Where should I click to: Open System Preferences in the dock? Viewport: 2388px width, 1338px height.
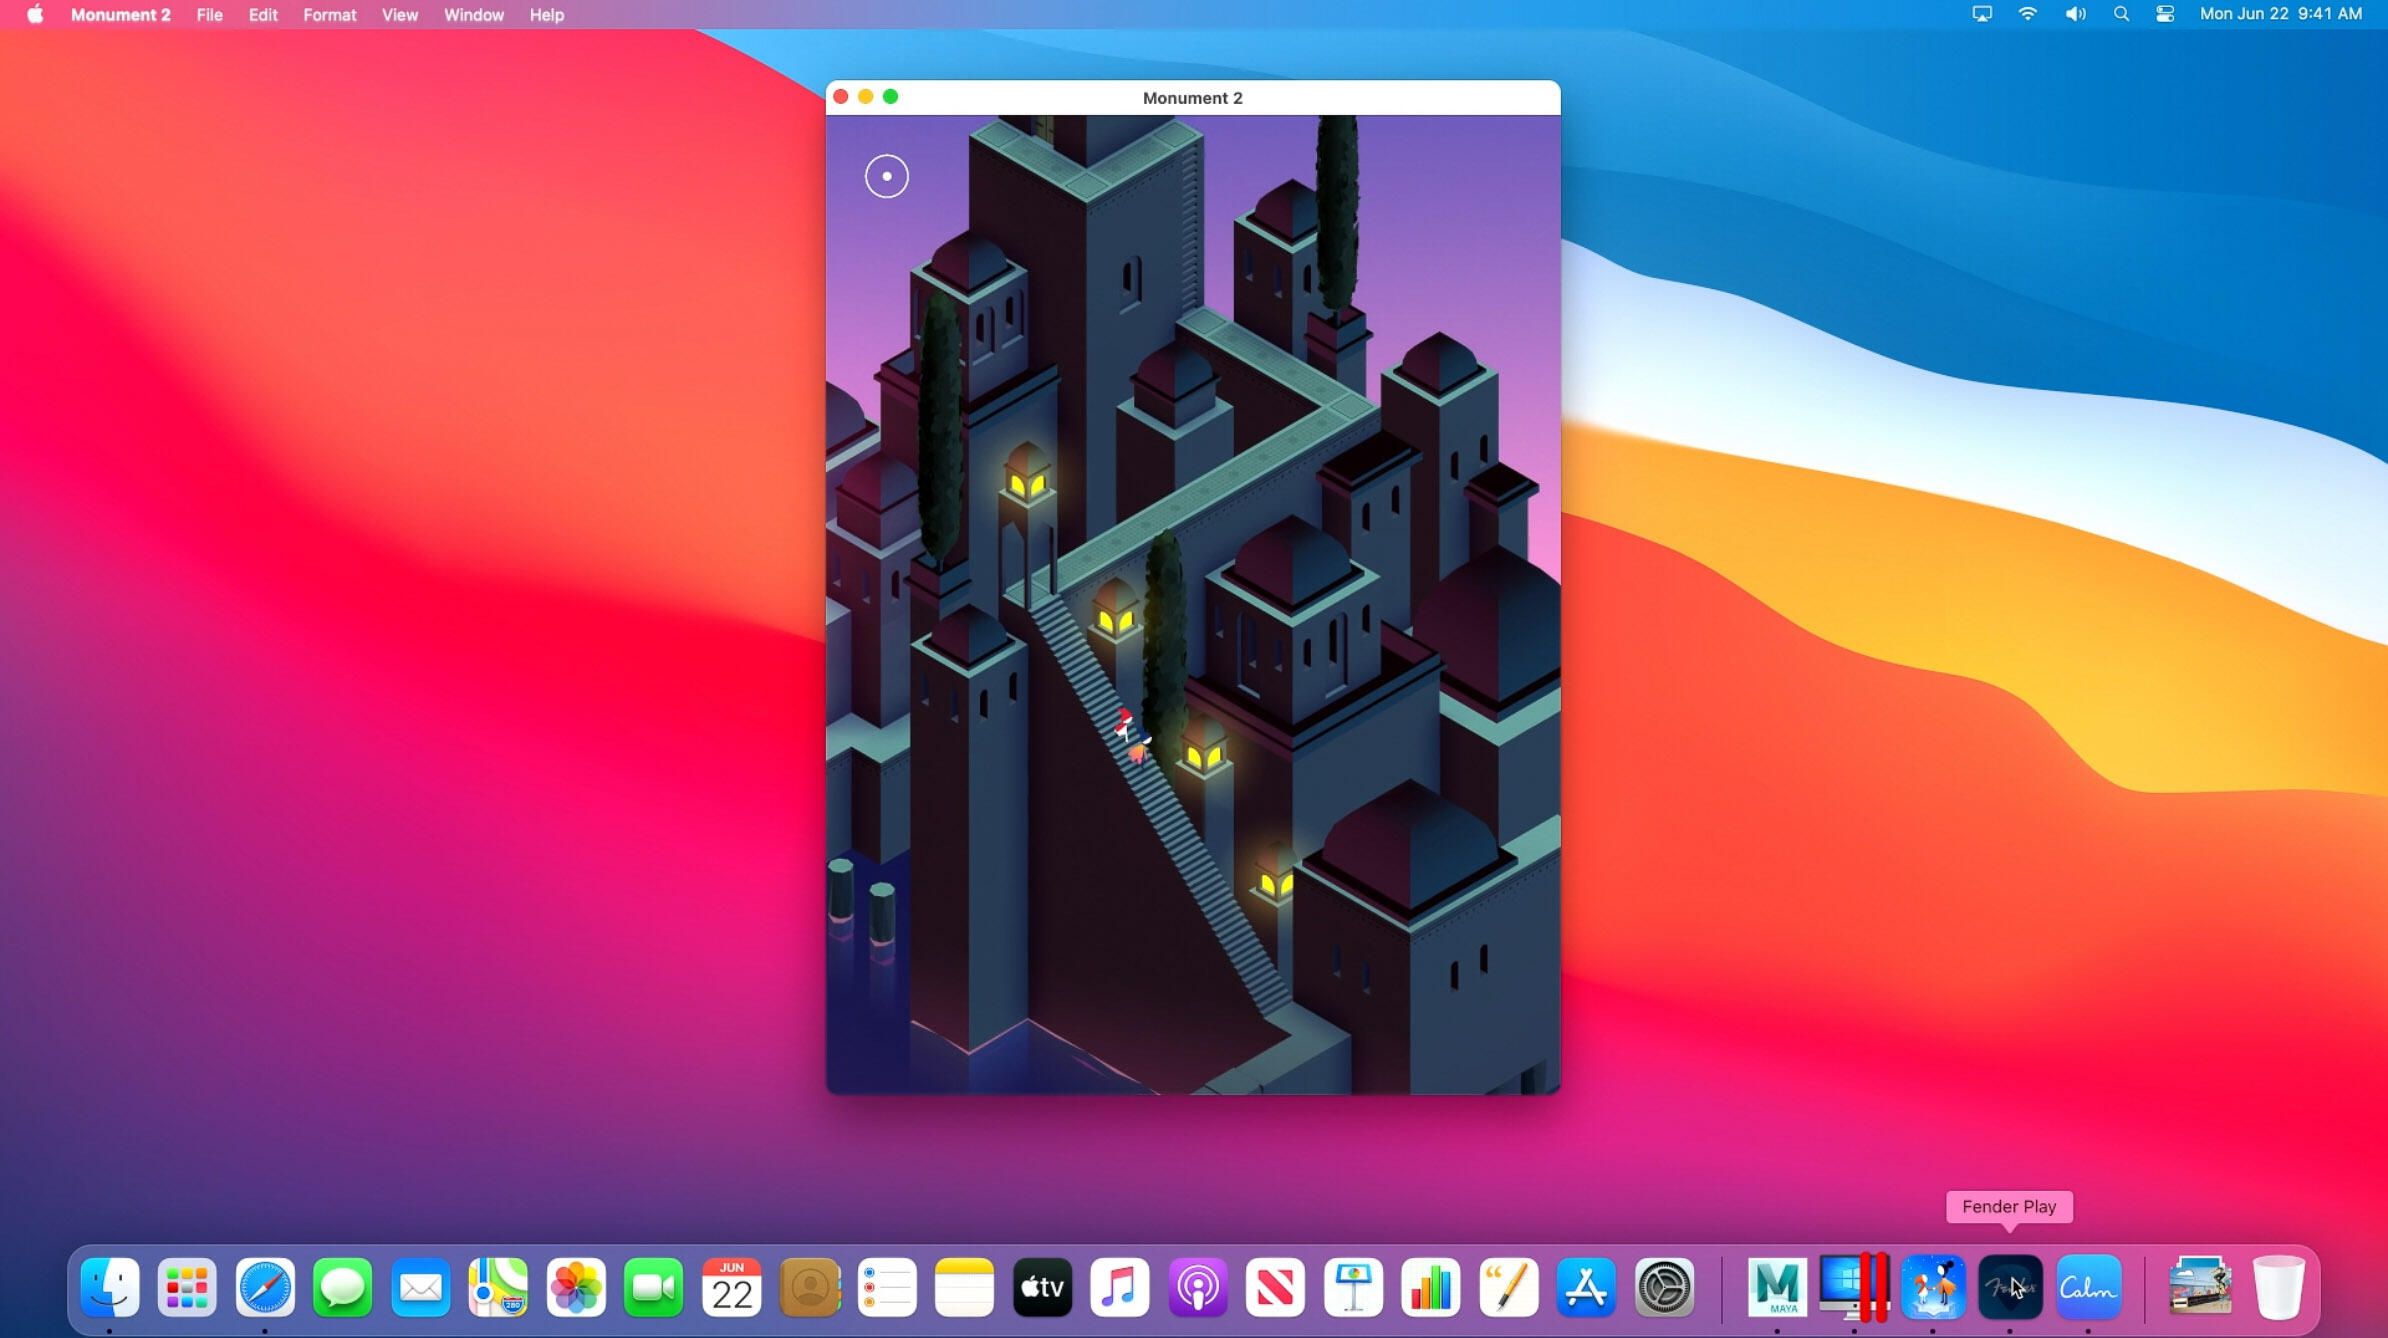point(1663,1287)
